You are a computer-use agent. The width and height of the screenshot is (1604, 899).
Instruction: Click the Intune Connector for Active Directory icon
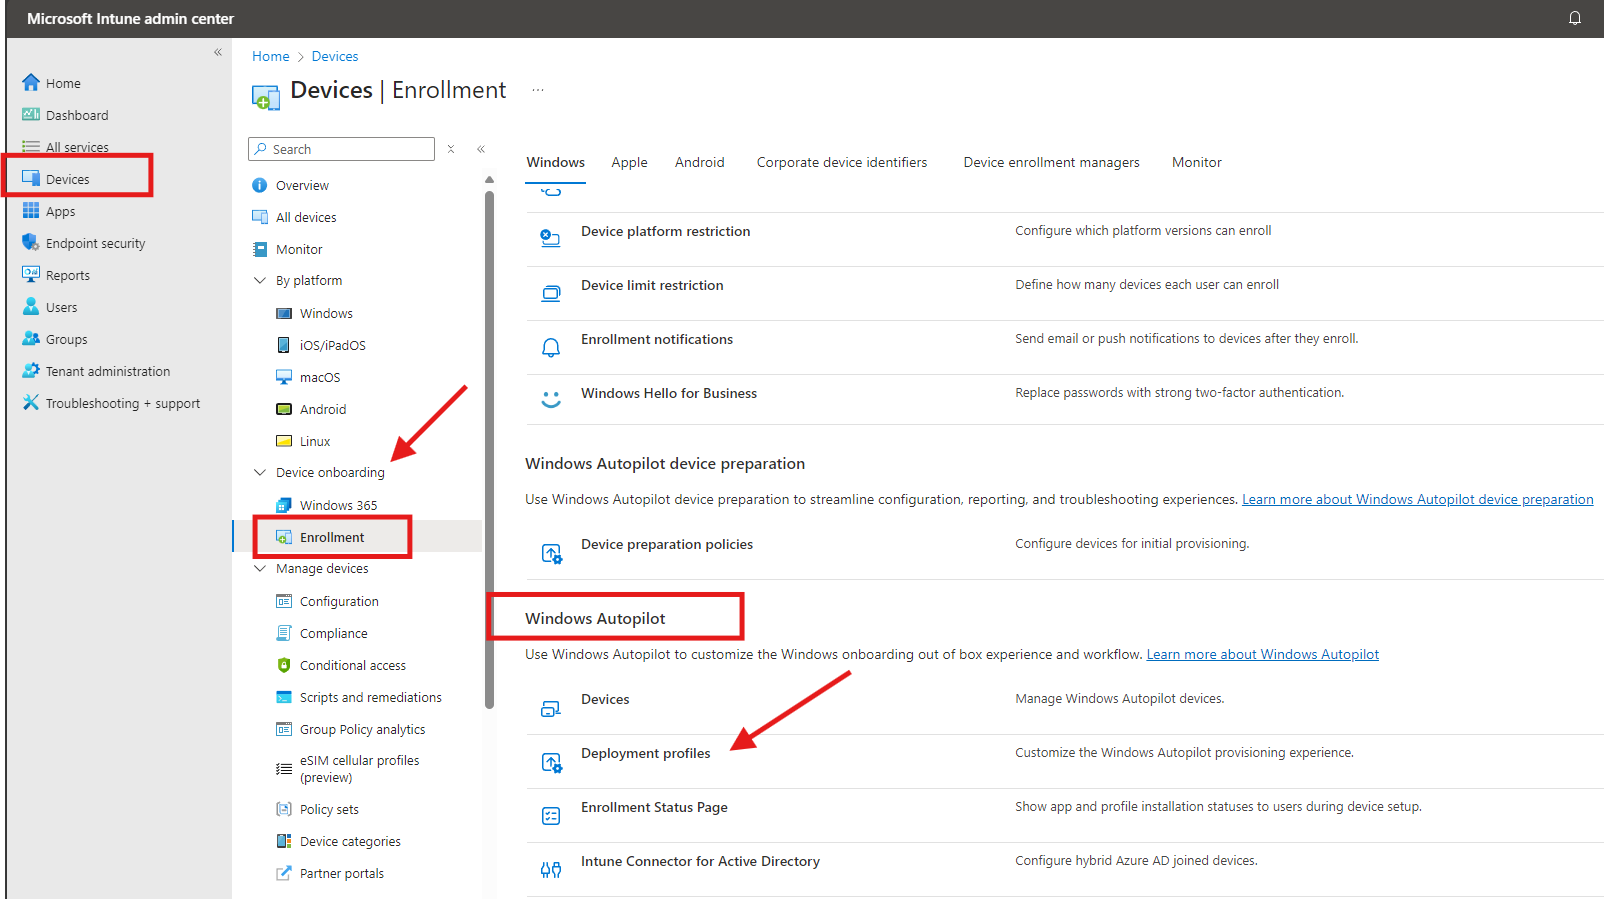pos(551,870)
